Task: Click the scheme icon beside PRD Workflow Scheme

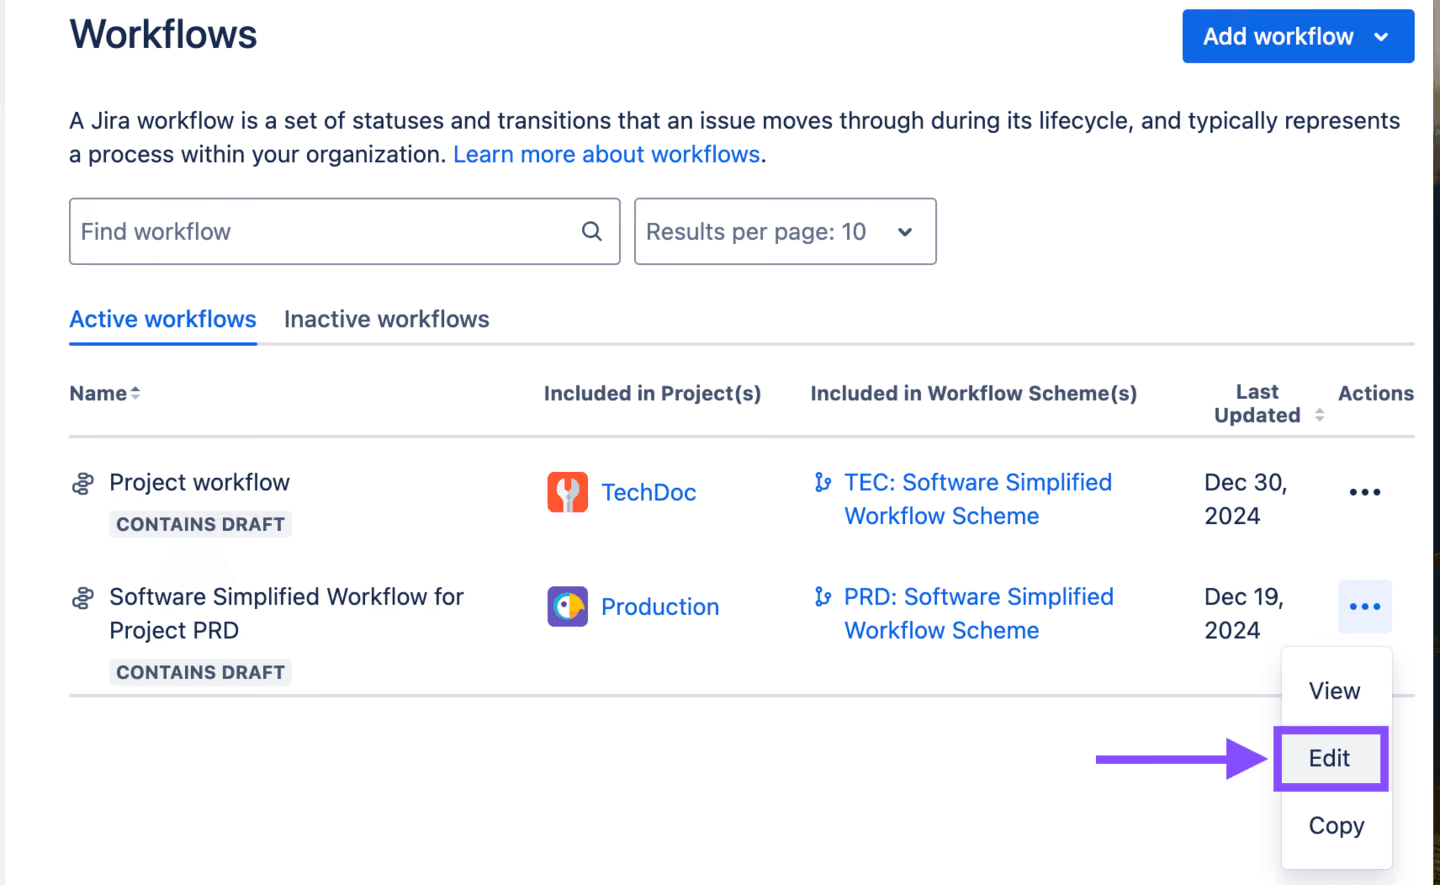Action: pyautogui.click(x=822, y=596)
